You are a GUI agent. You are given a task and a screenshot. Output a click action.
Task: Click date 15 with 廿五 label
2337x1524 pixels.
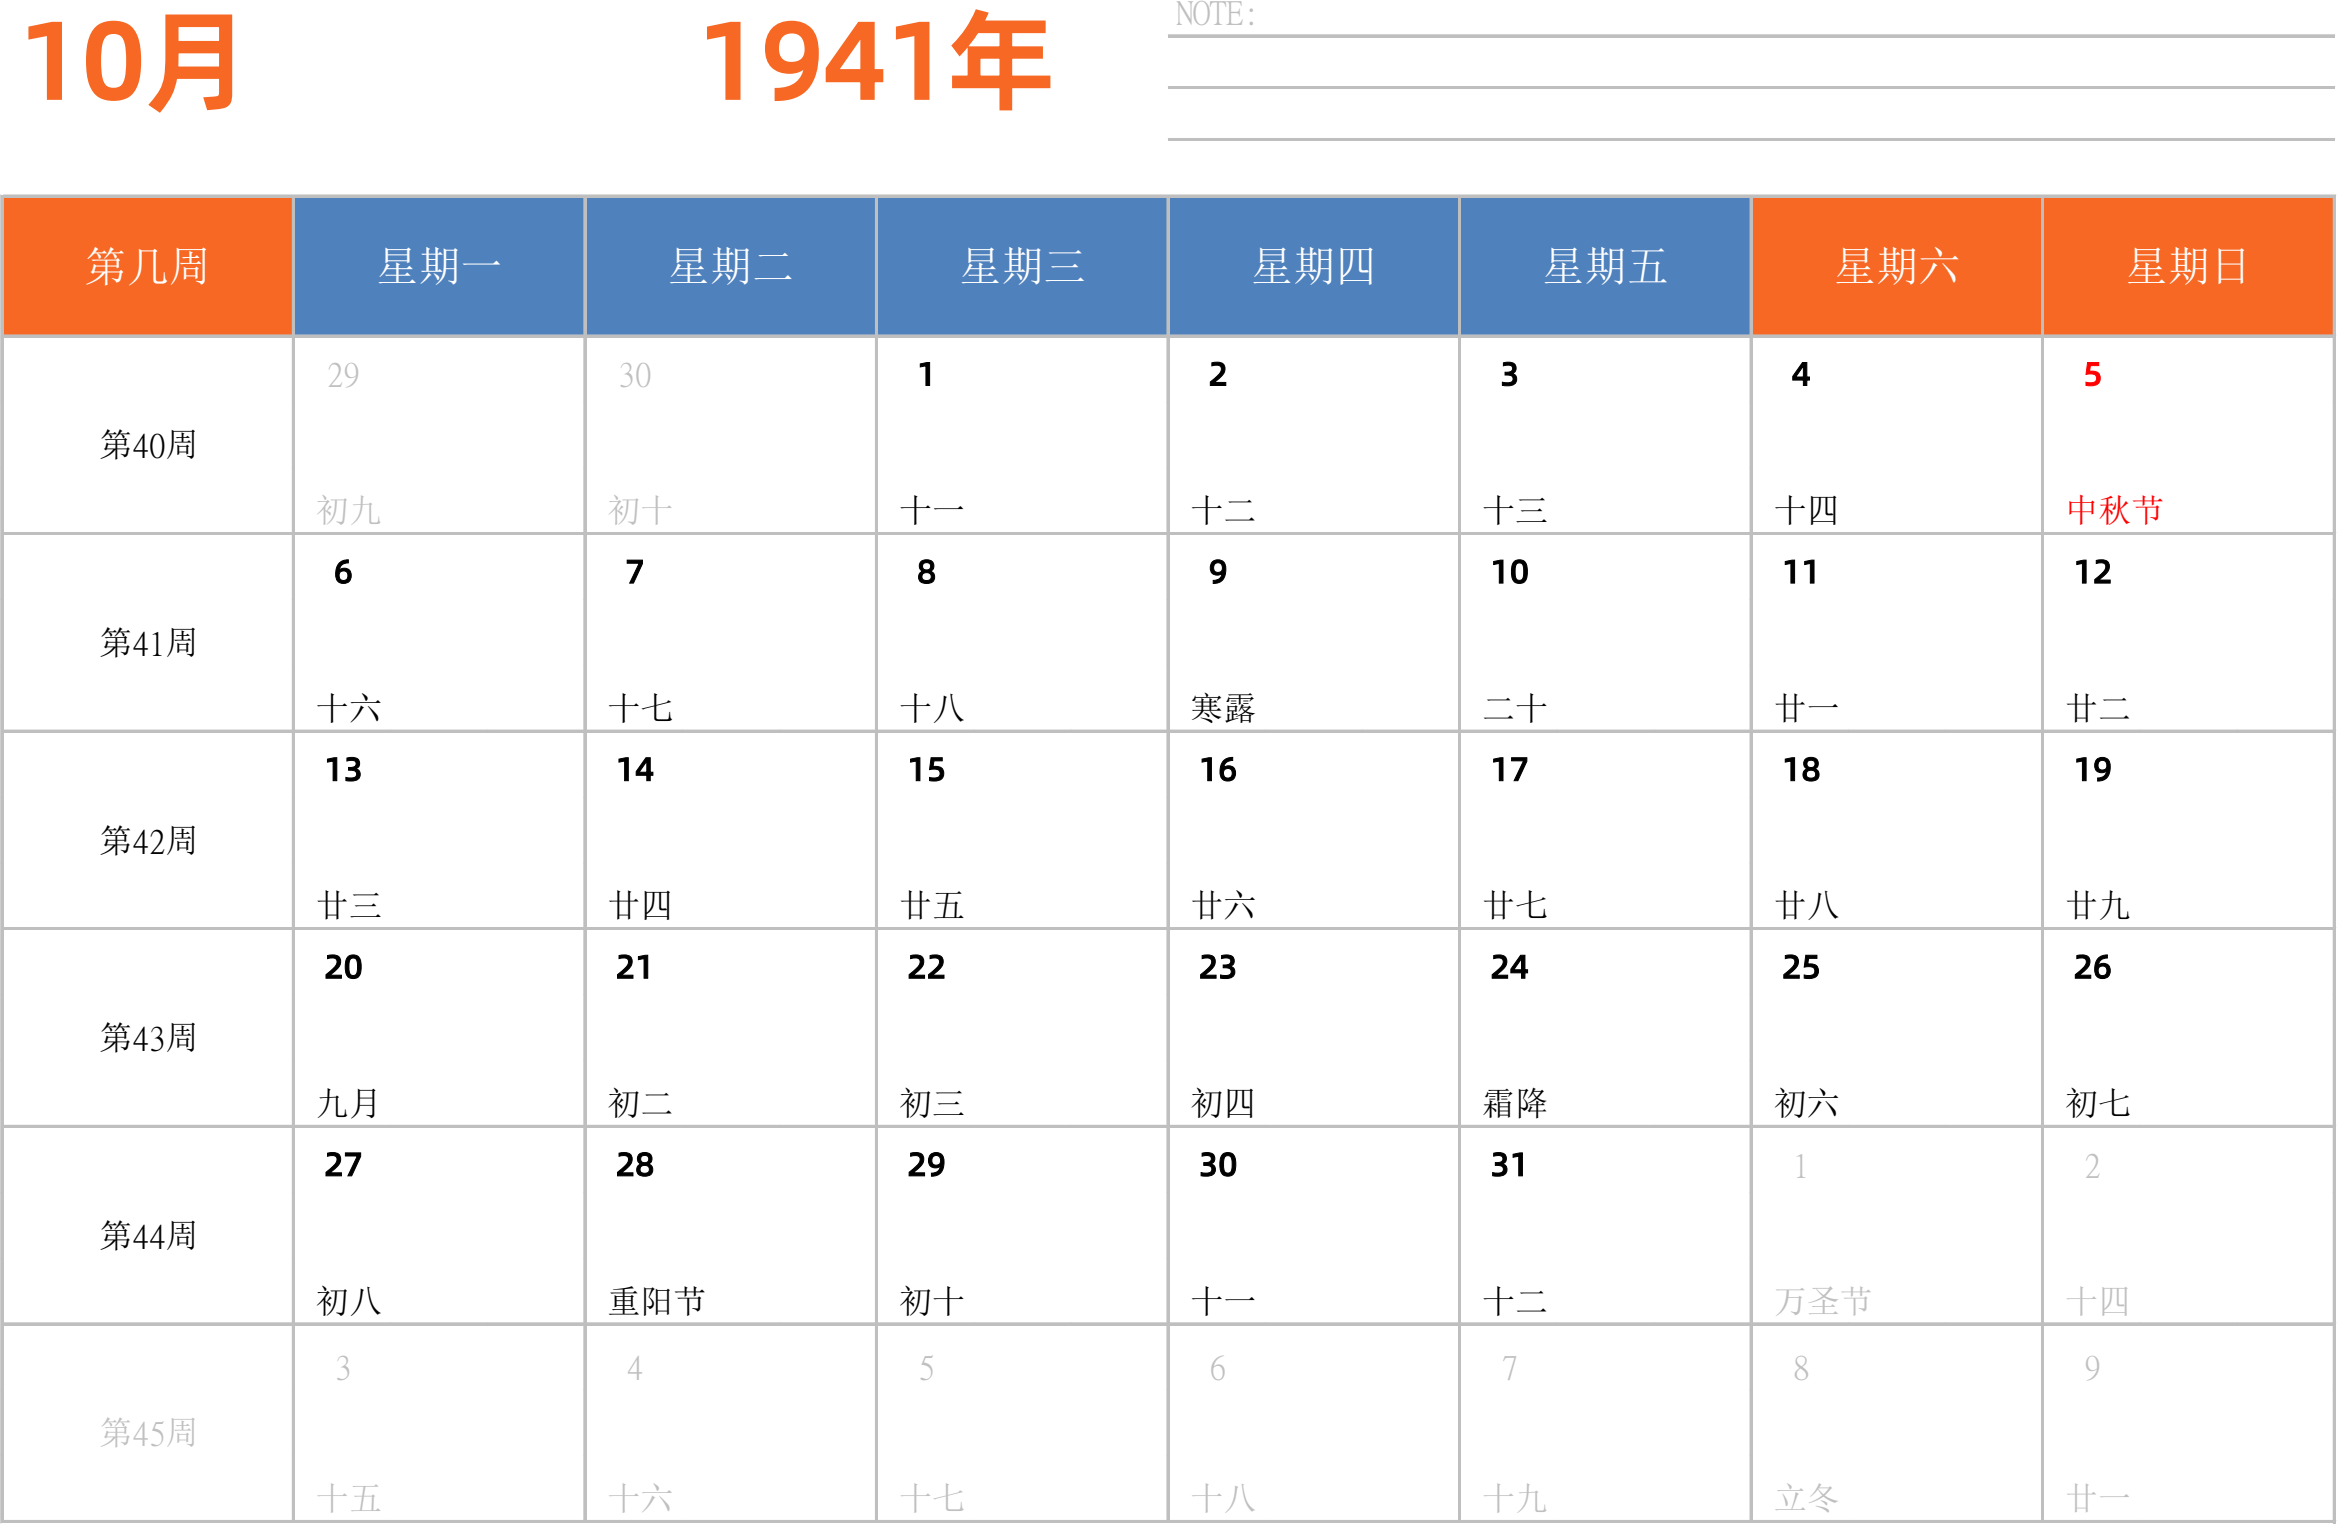[x=1021, y=831]
